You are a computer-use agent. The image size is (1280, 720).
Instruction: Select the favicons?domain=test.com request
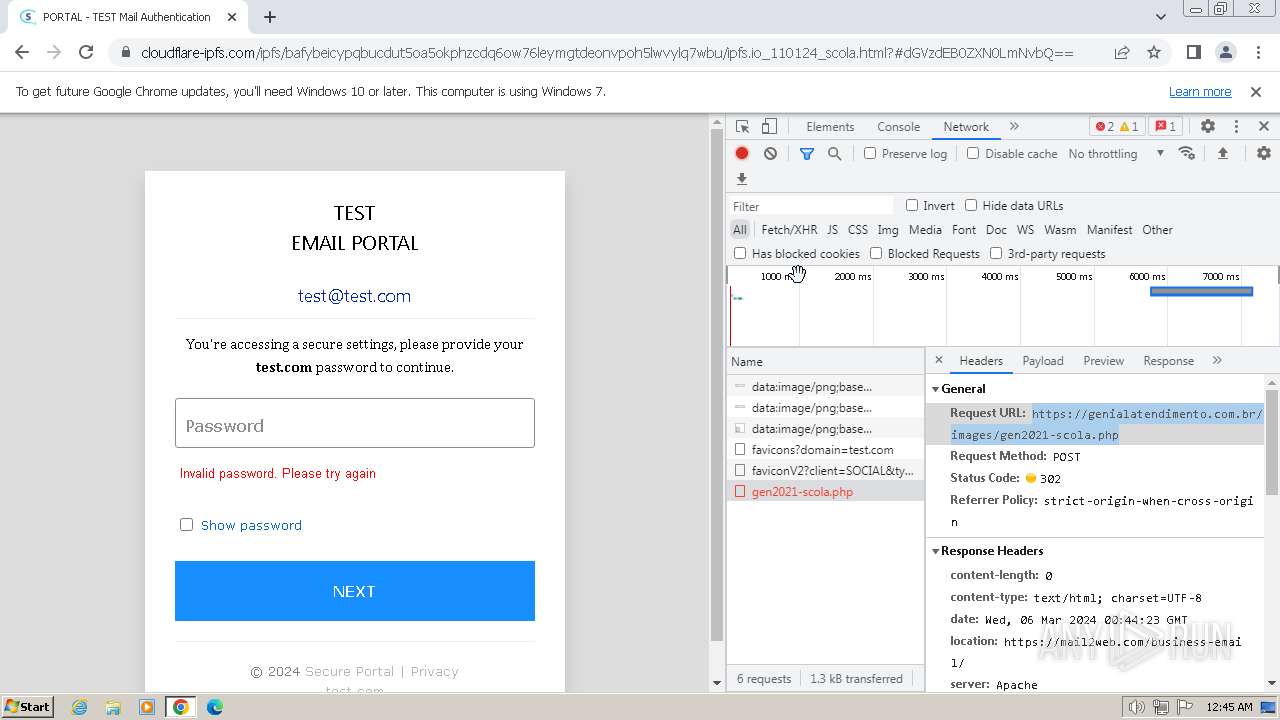825,450
